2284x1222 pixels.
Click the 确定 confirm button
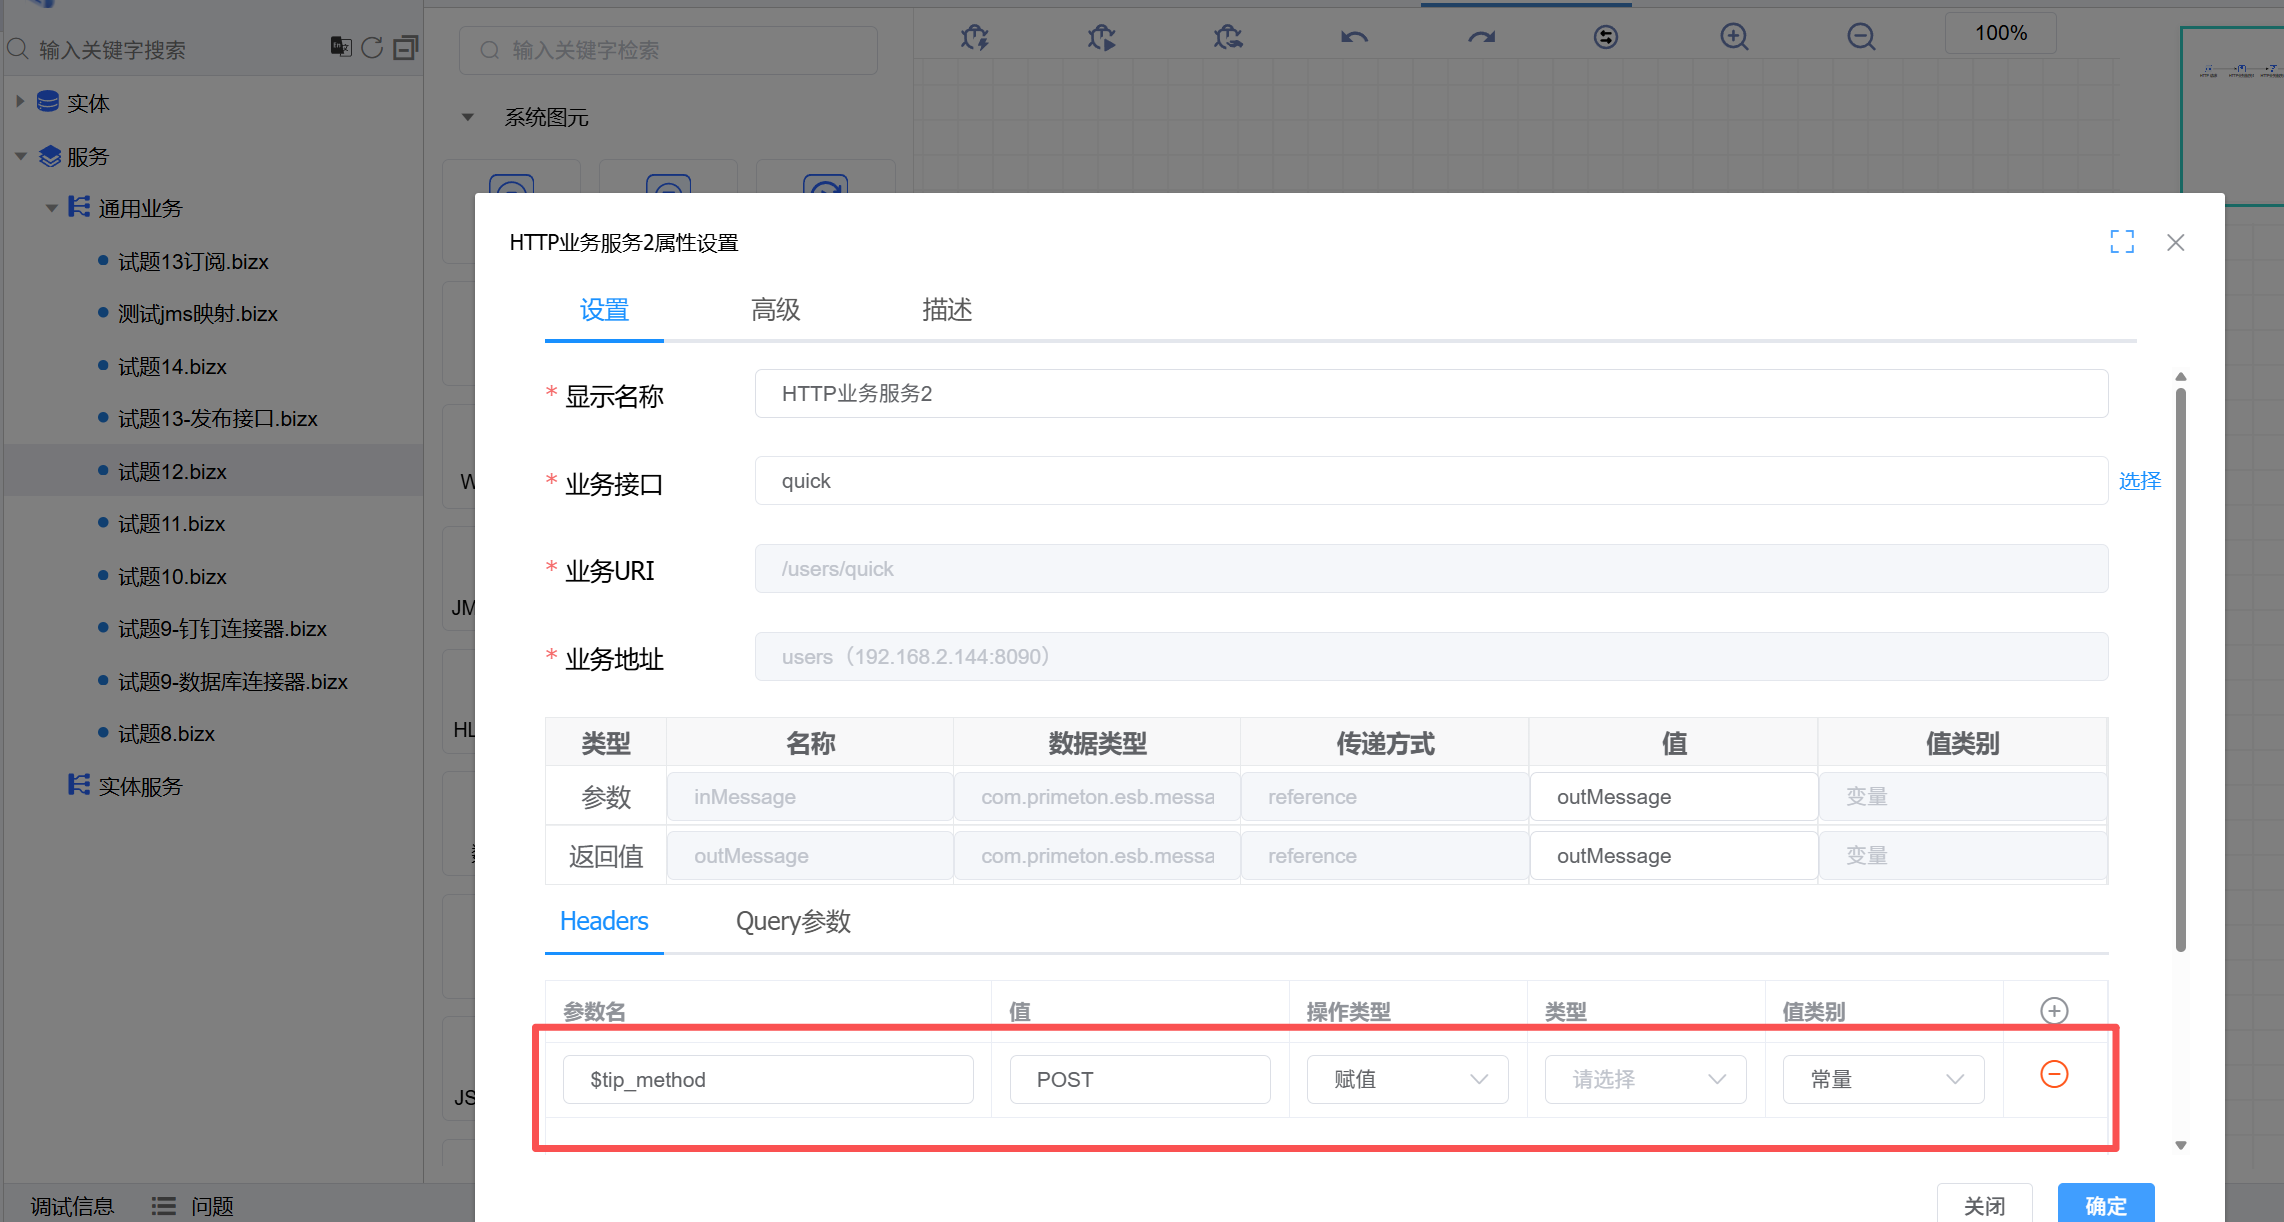tap(2105, 1205)
